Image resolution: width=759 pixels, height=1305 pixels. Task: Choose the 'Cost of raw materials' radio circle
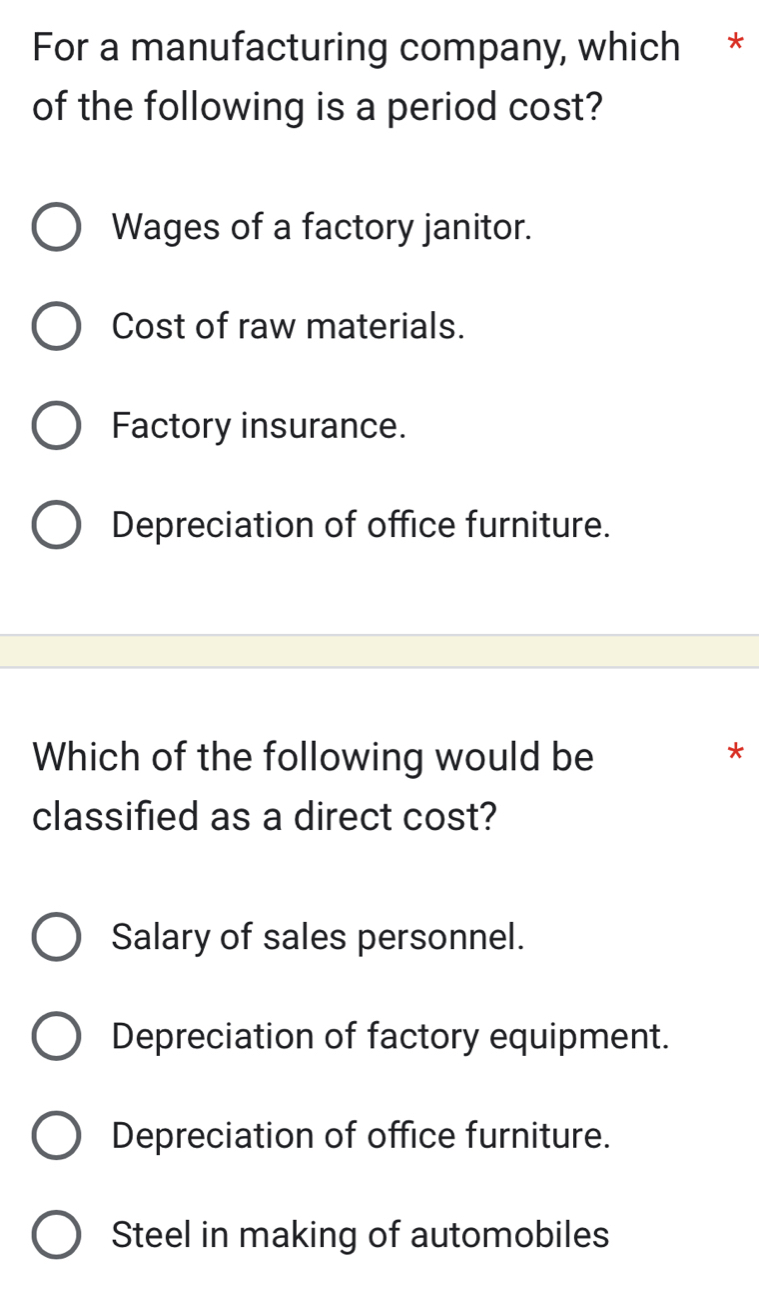pos(57,327)
